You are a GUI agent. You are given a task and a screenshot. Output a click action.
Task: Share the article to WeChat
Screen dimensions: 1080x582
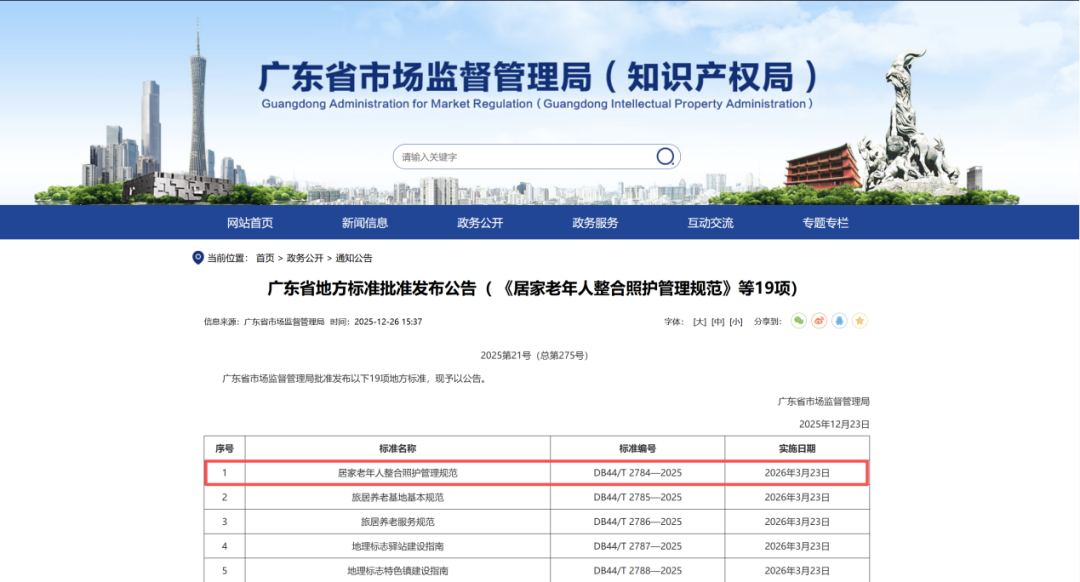coord(798,321)
